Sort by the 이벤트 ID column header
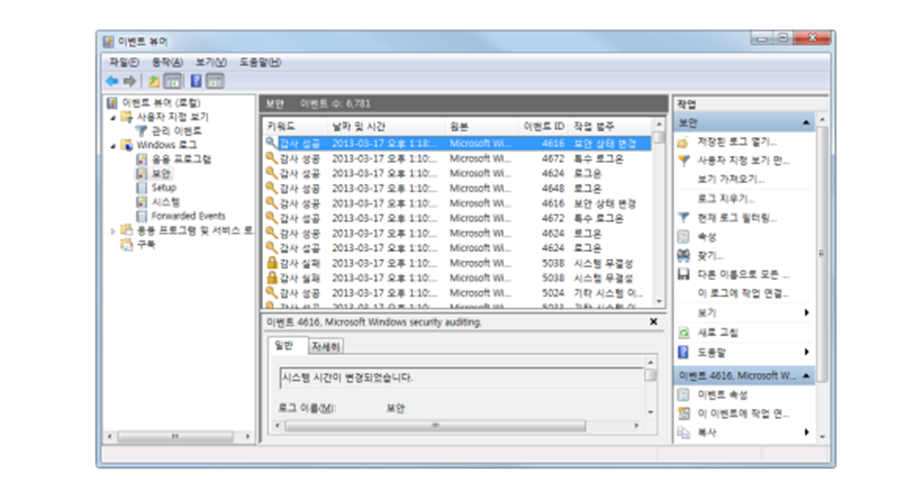This screenshot has width=924, height=503. (544, 126)
